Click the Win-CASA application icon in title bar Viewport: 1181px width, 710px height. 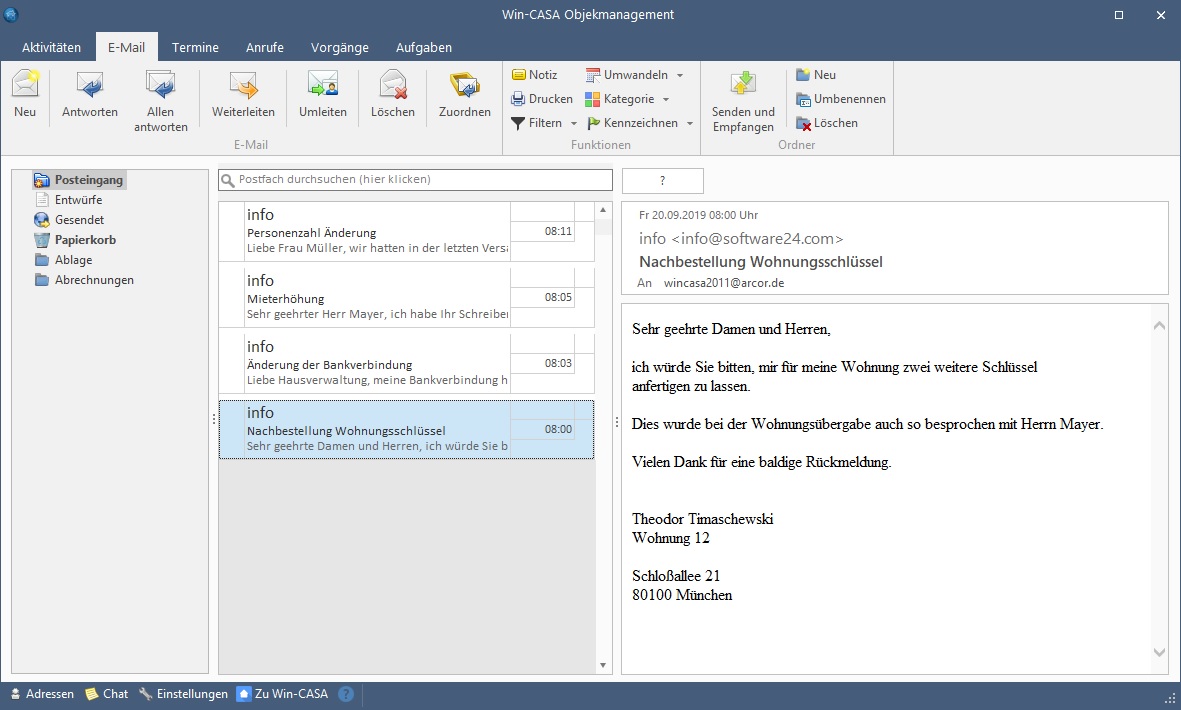click(11, 14)
